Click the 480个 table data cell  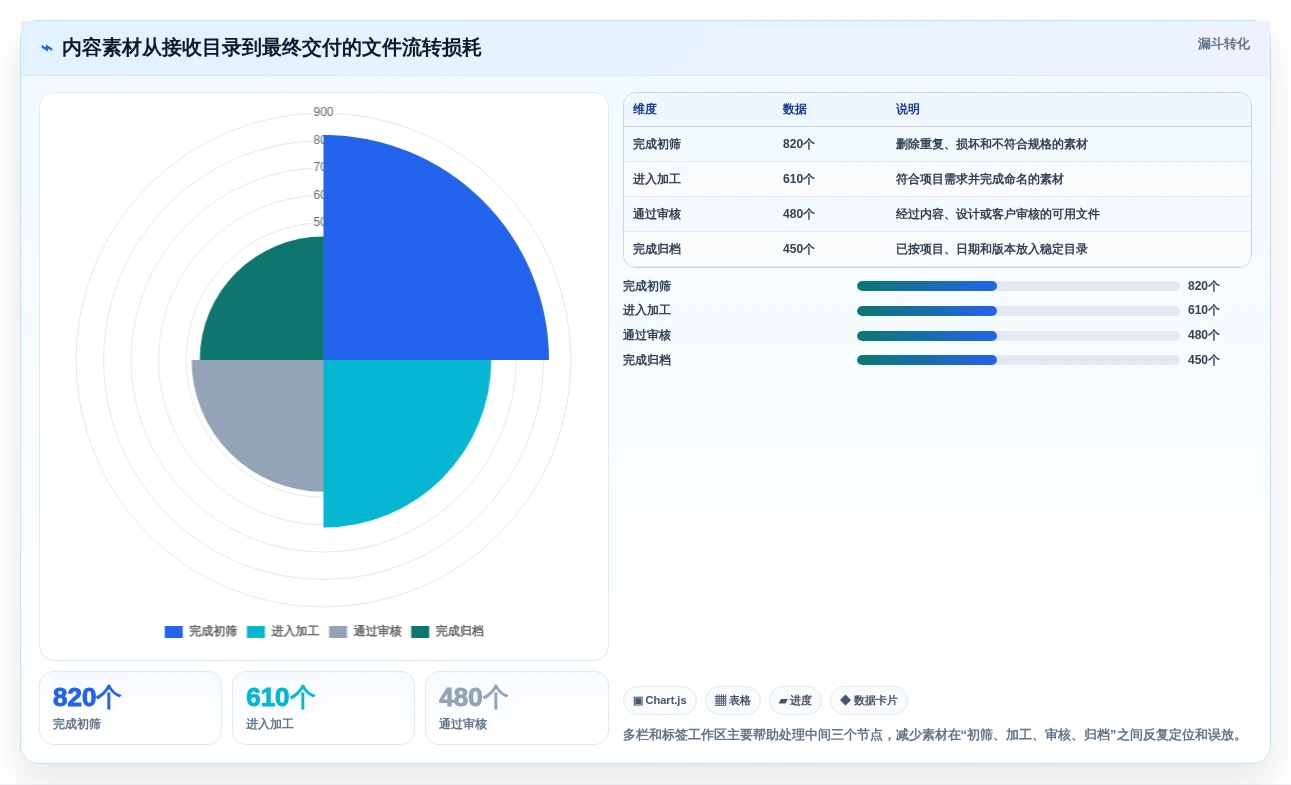pyautogui.click(x=799, y=215)
